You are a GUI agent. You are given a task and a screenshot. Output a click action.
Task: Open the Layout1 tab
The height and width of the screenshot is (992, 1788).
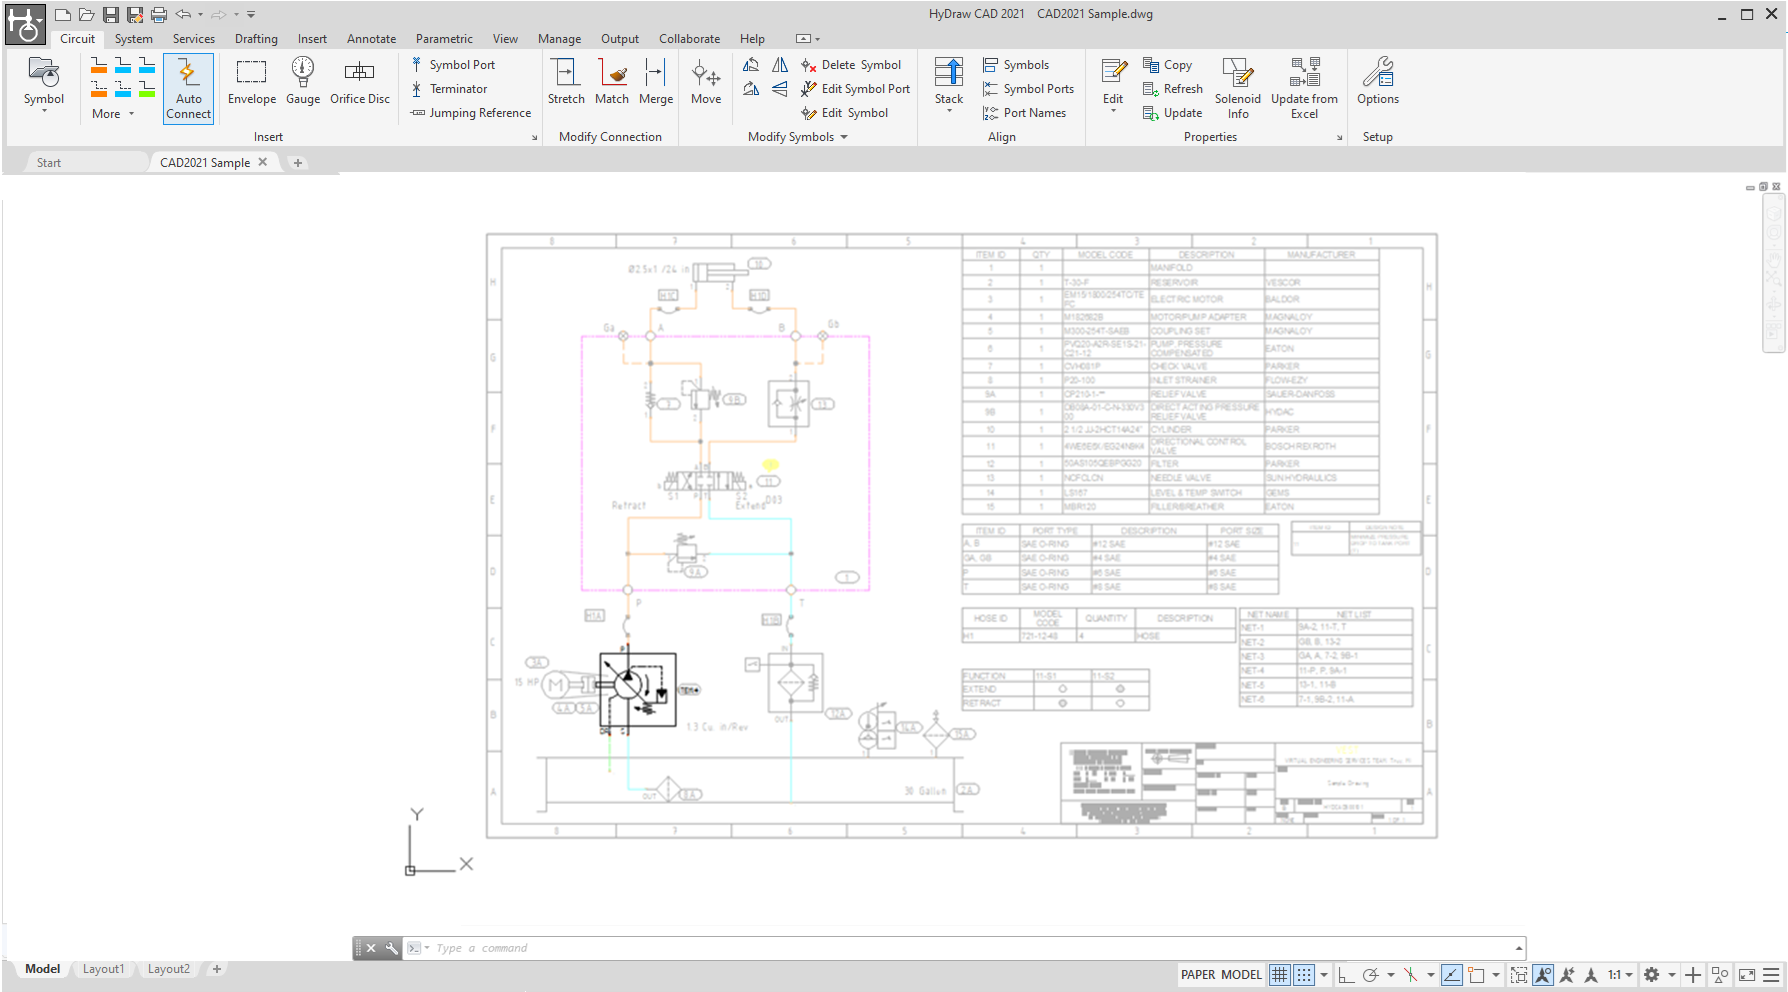pyautogui.click(x=103, y=969)
